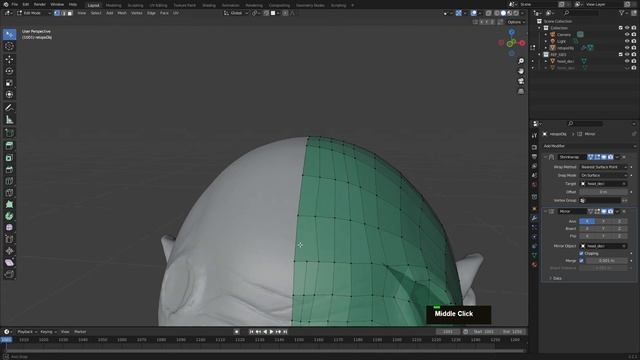
Task: Jump to the timeline start frame
Action: click(x=251, y=332)
